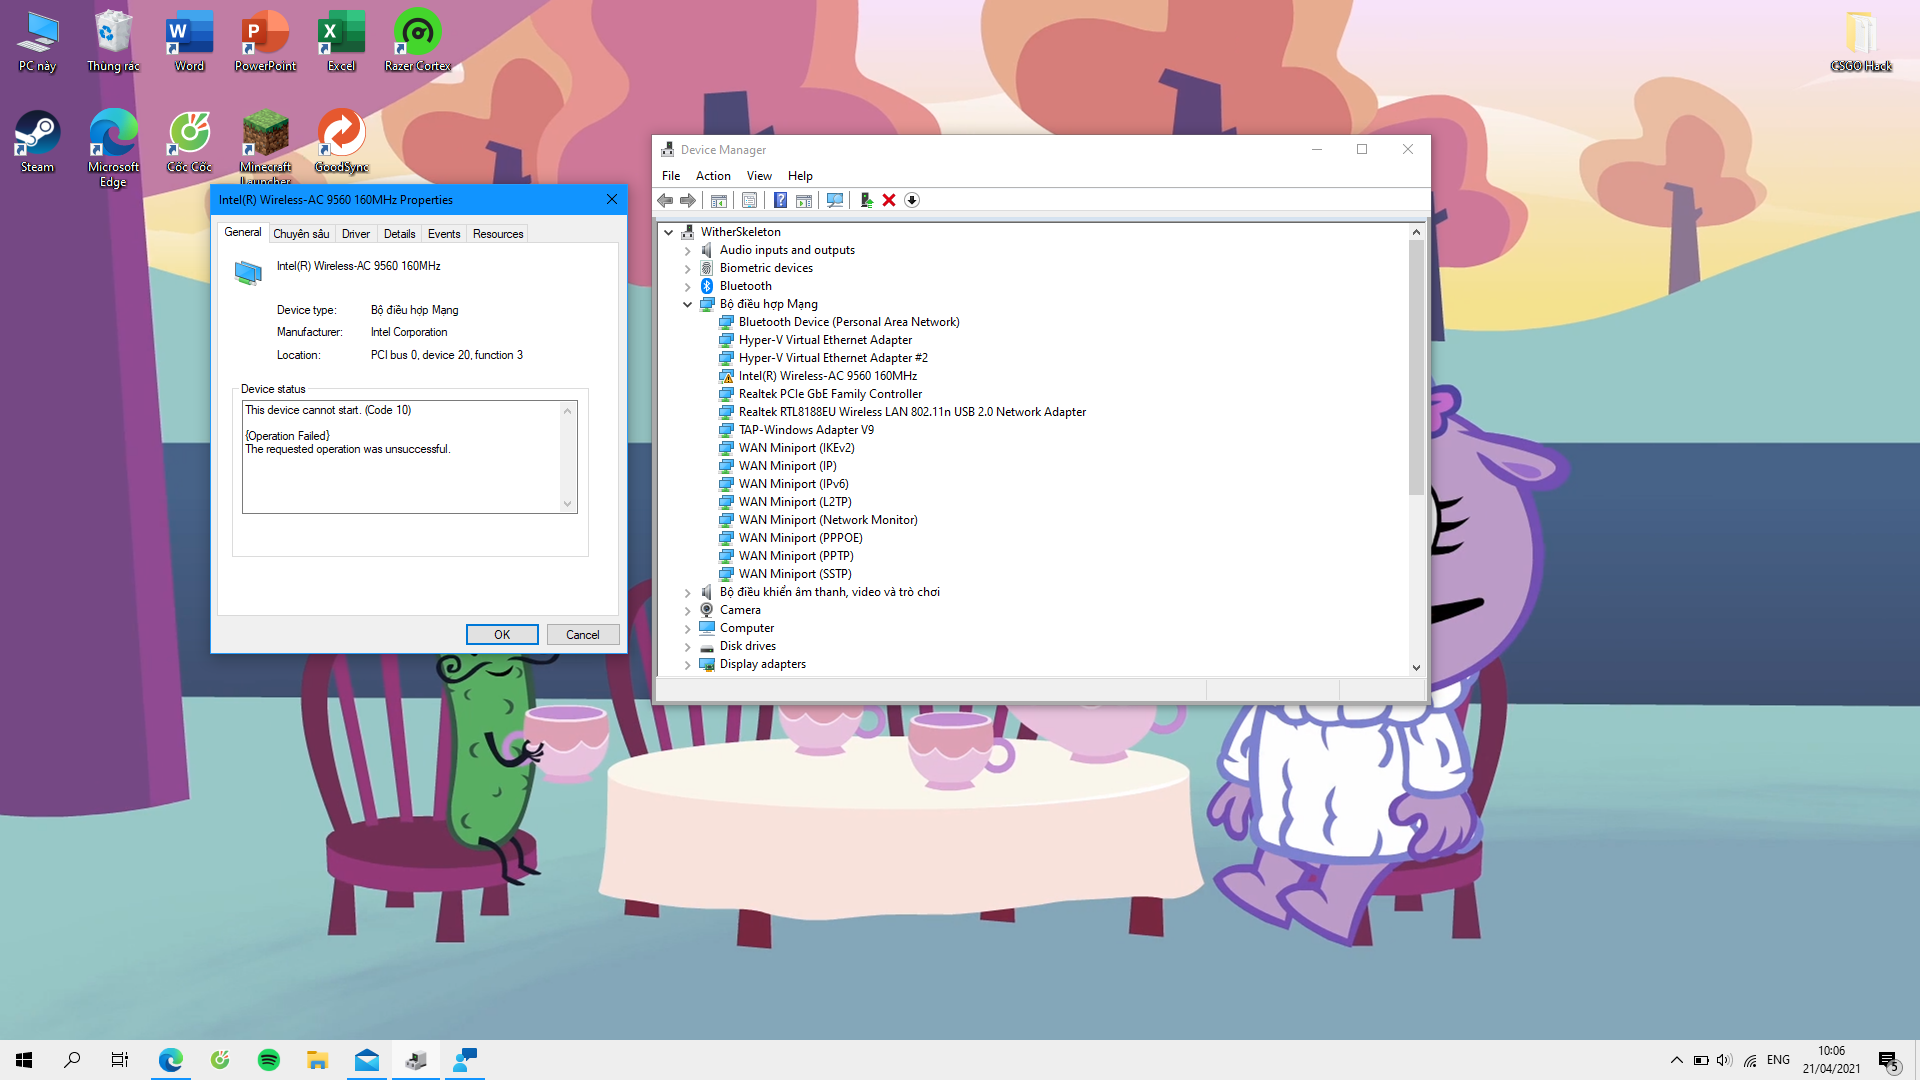Click the Windows Start button
This screenshot has height=1080, width=1920.
[x=24, y=1060]
